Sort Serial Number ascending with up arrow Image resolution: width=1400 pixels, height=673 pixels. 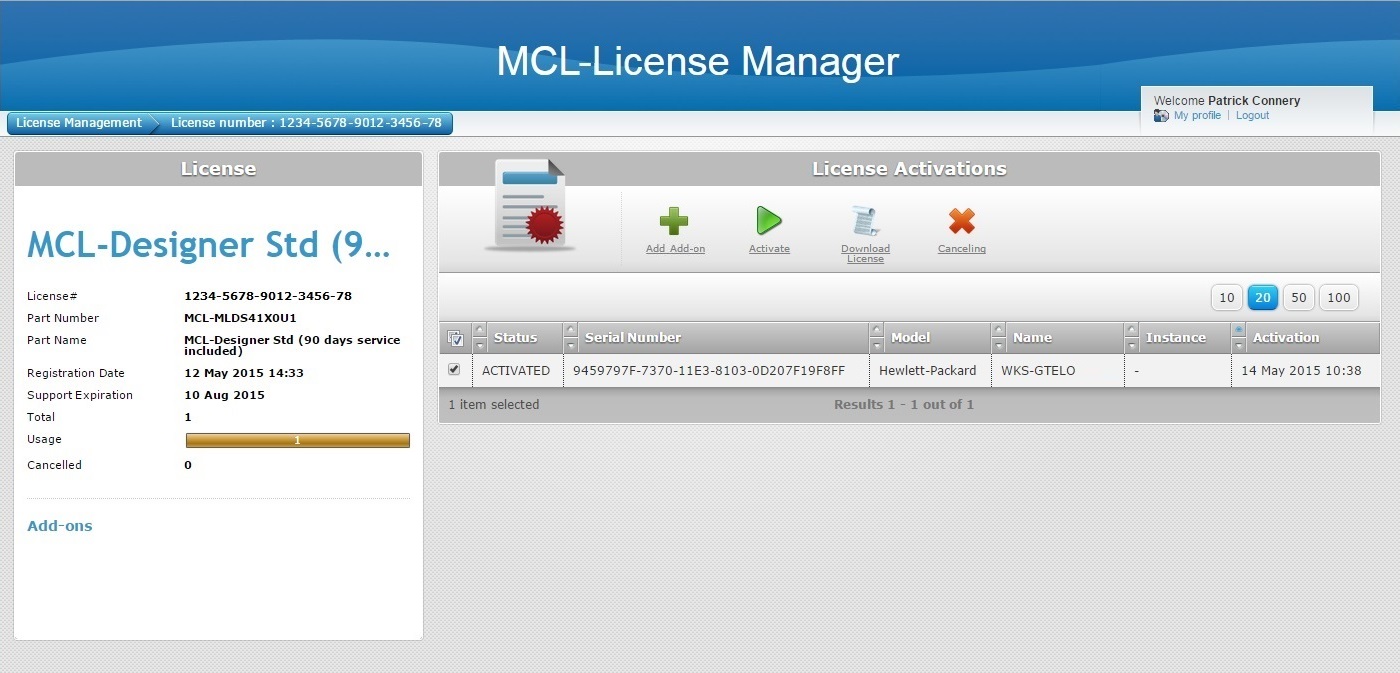570,330
